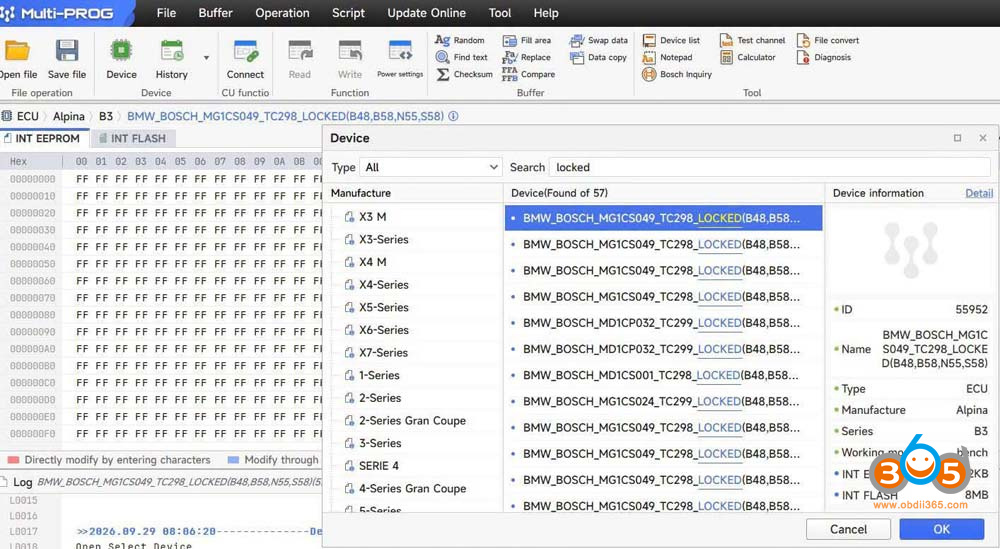Select 2-Series Gran Coupe tree item

coord(412,421)
